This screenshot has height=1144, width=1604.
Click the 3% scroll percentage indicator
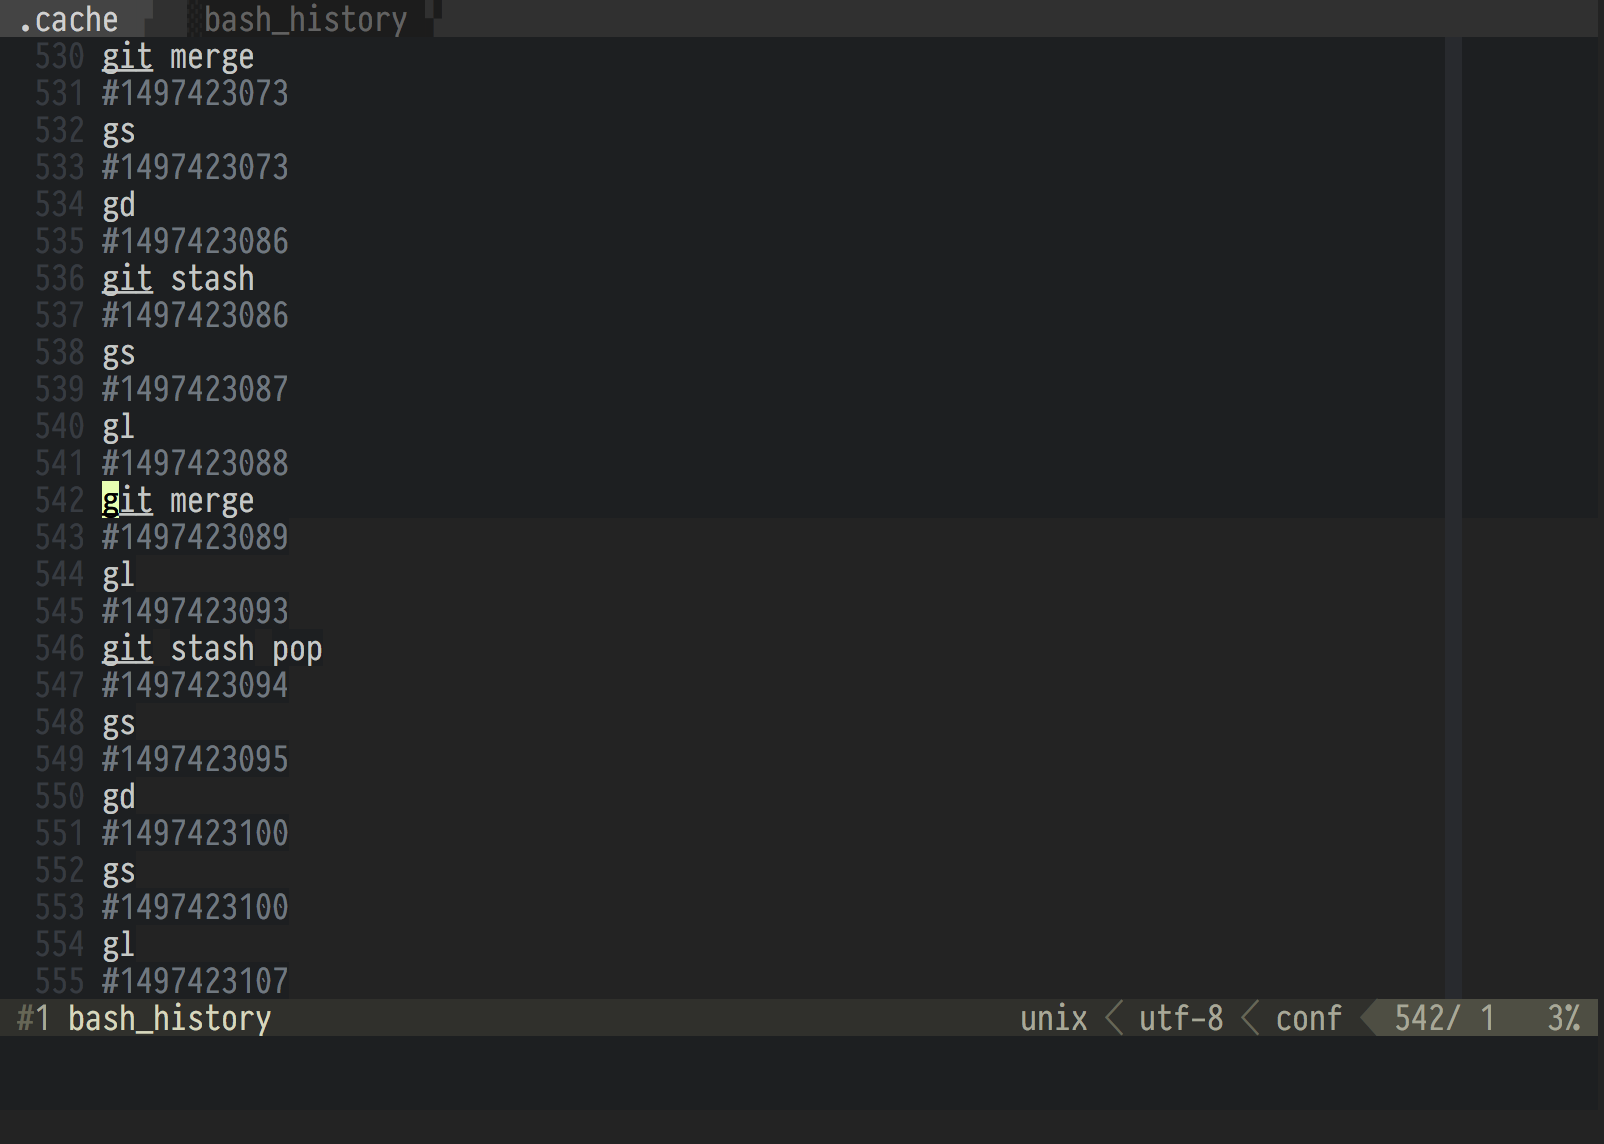coord(1561,1018)
